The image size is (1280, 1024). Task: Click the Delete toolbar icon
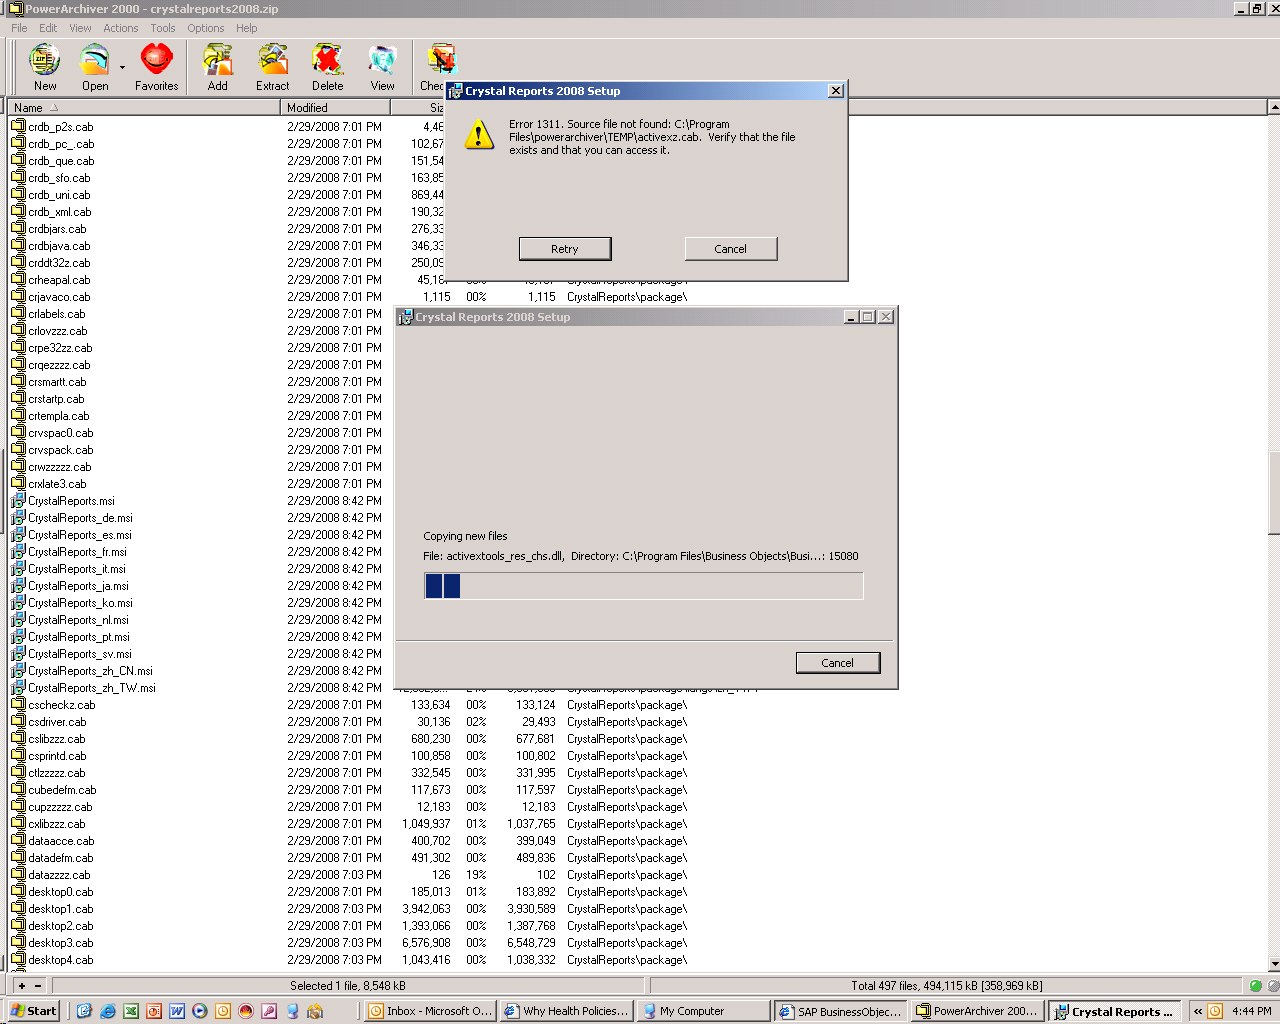328,61
